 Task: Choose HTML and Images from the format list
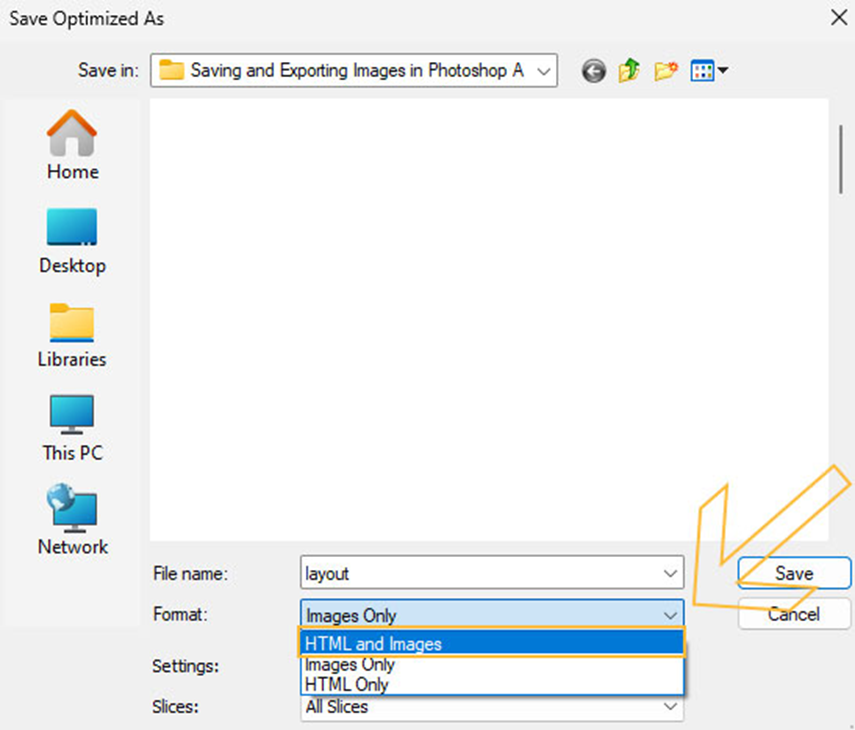(490, 644)
